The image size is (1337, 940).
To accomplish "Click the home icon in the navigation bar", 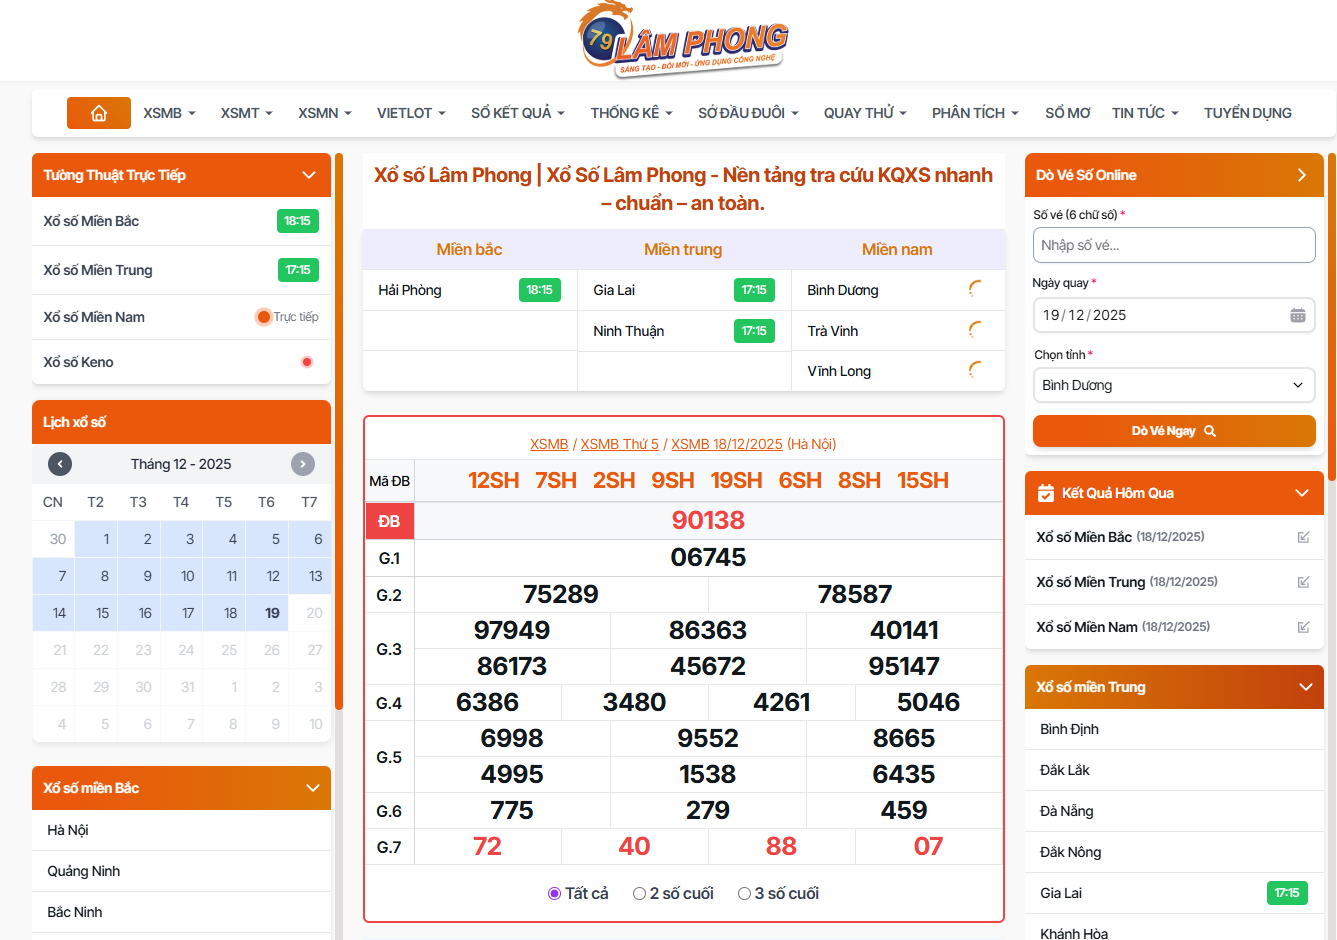I will tap(99, 113).
